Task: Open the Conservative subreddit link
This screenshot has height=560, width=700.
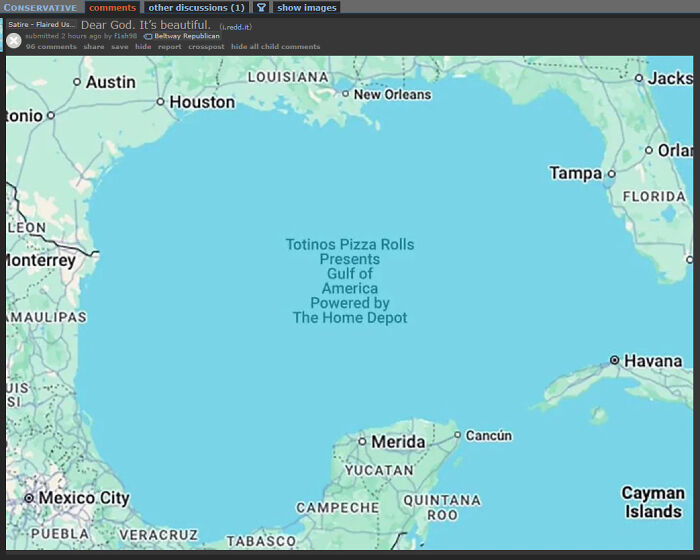Action: click(40, 7)
